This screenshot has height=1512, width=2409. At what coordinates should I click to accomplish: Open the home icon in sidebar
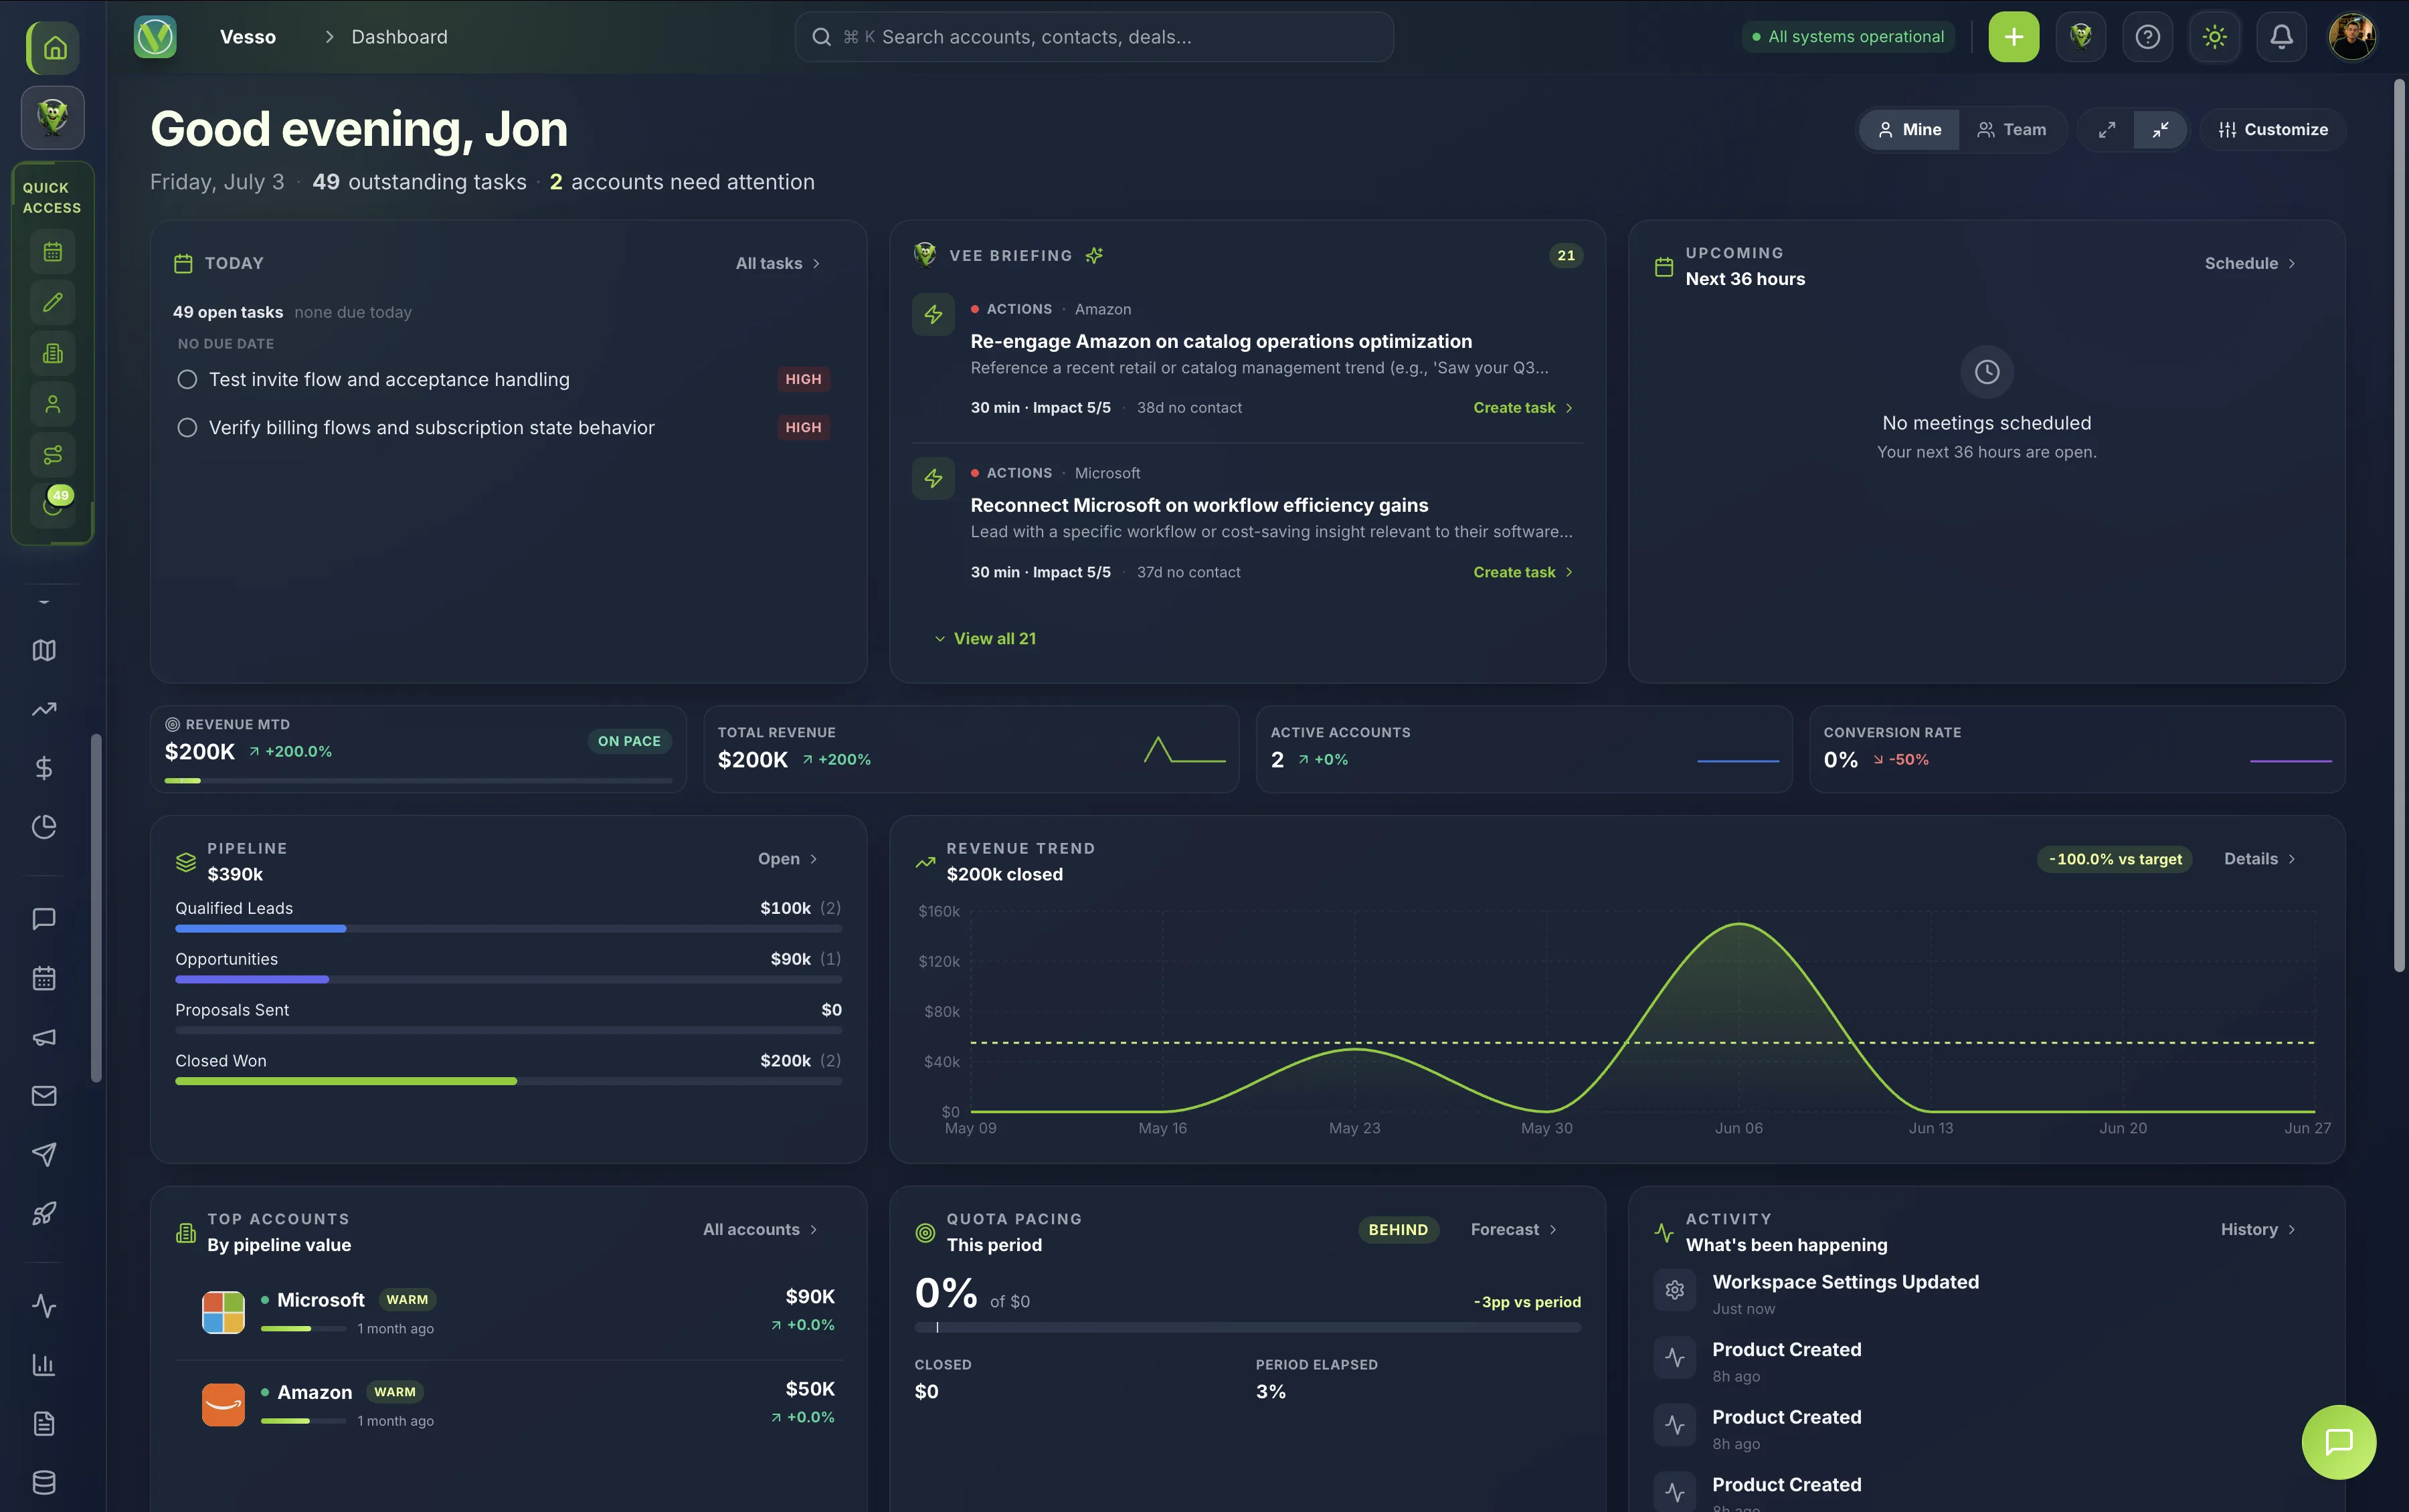(x=53, y=47)
